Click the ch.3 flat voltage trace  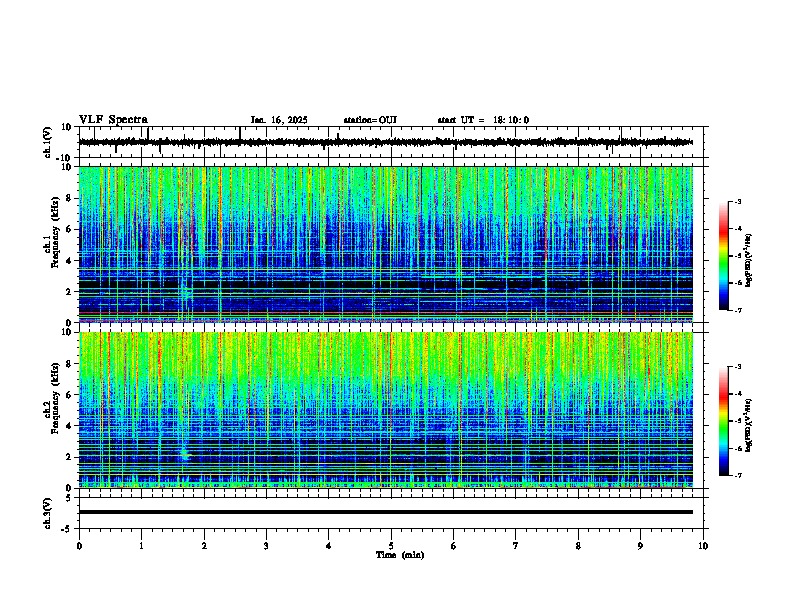pos(386,512)
